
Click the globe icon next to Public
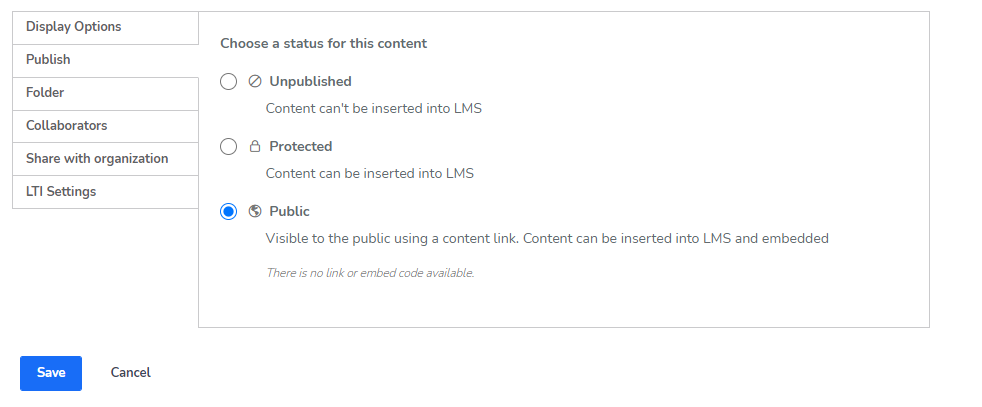click(254, 212)
